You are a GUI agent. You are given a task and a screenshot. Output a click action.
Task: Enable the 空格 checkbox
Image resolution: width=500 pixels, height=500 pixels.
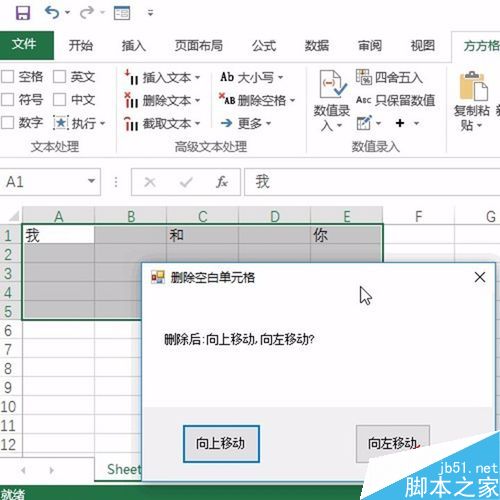pyautogui.click(x=7, y=77)
